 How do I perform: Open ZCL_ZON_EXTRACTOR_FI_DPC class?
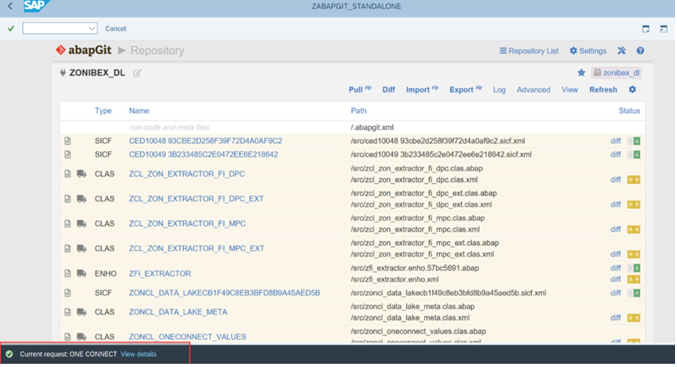click(x=187, y=174)
